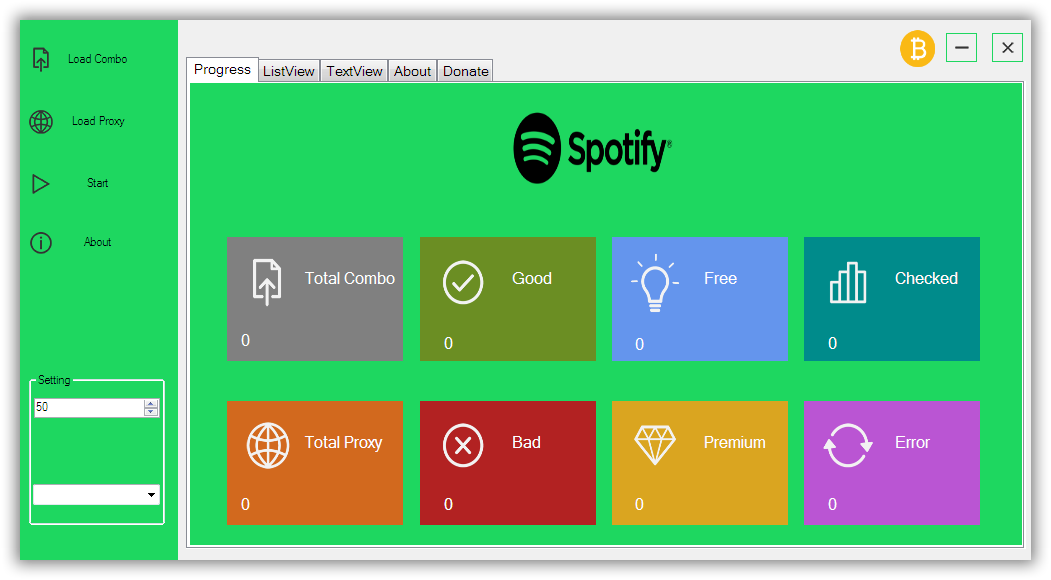Click the Load Proxy globe icon
This screenshot has width=1051, height=580.
click(41, 121)
